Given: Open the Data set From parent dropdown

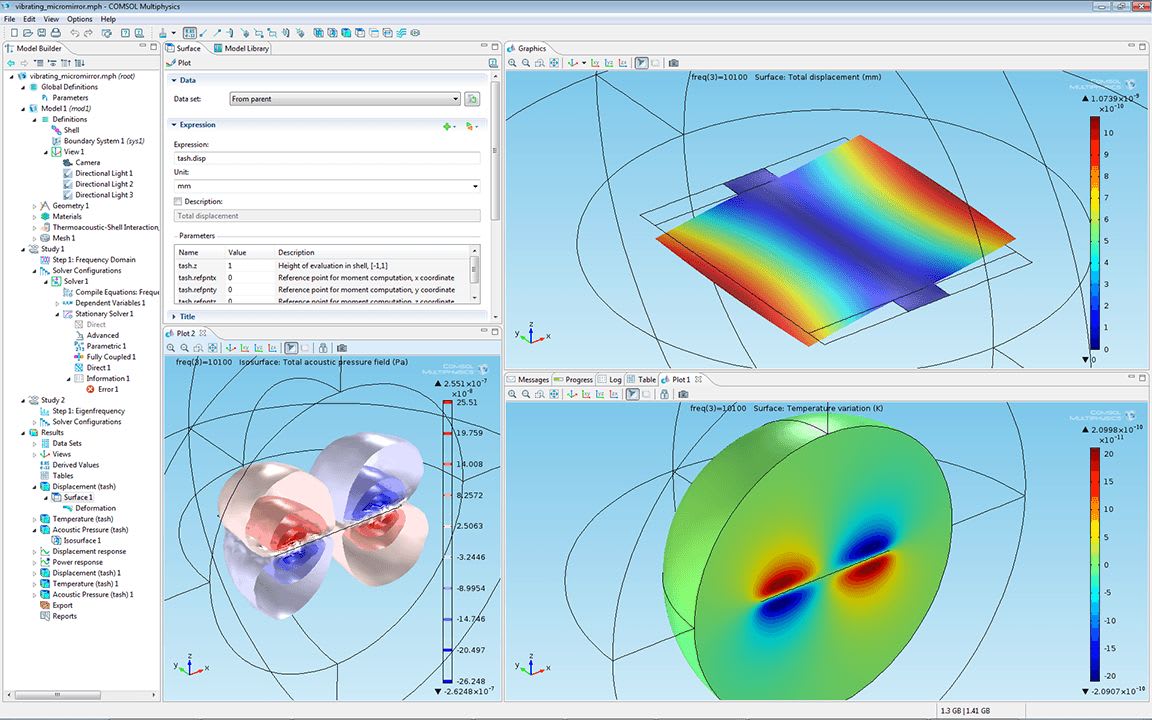Looking at the screenshot, I should (x=345, y=98).
